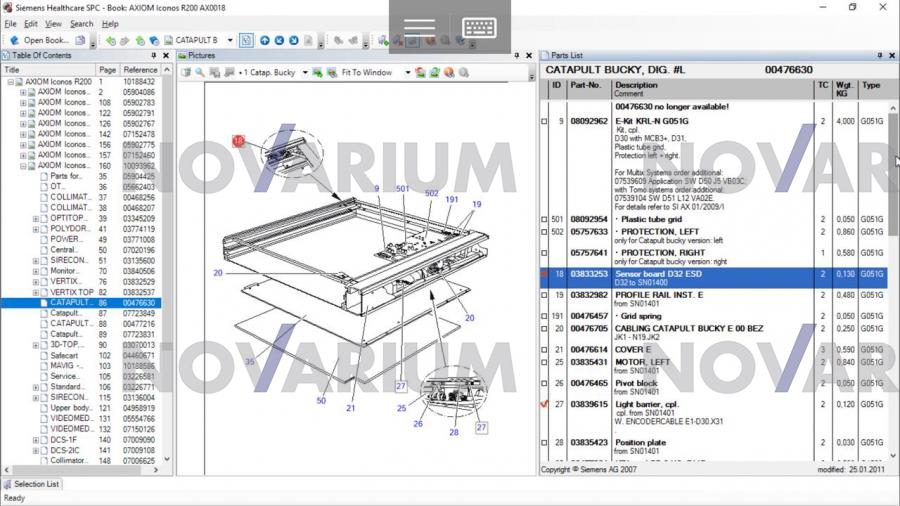Close the Pictures panel
This screenshot has height=506, width=900.
coord(529,56)
